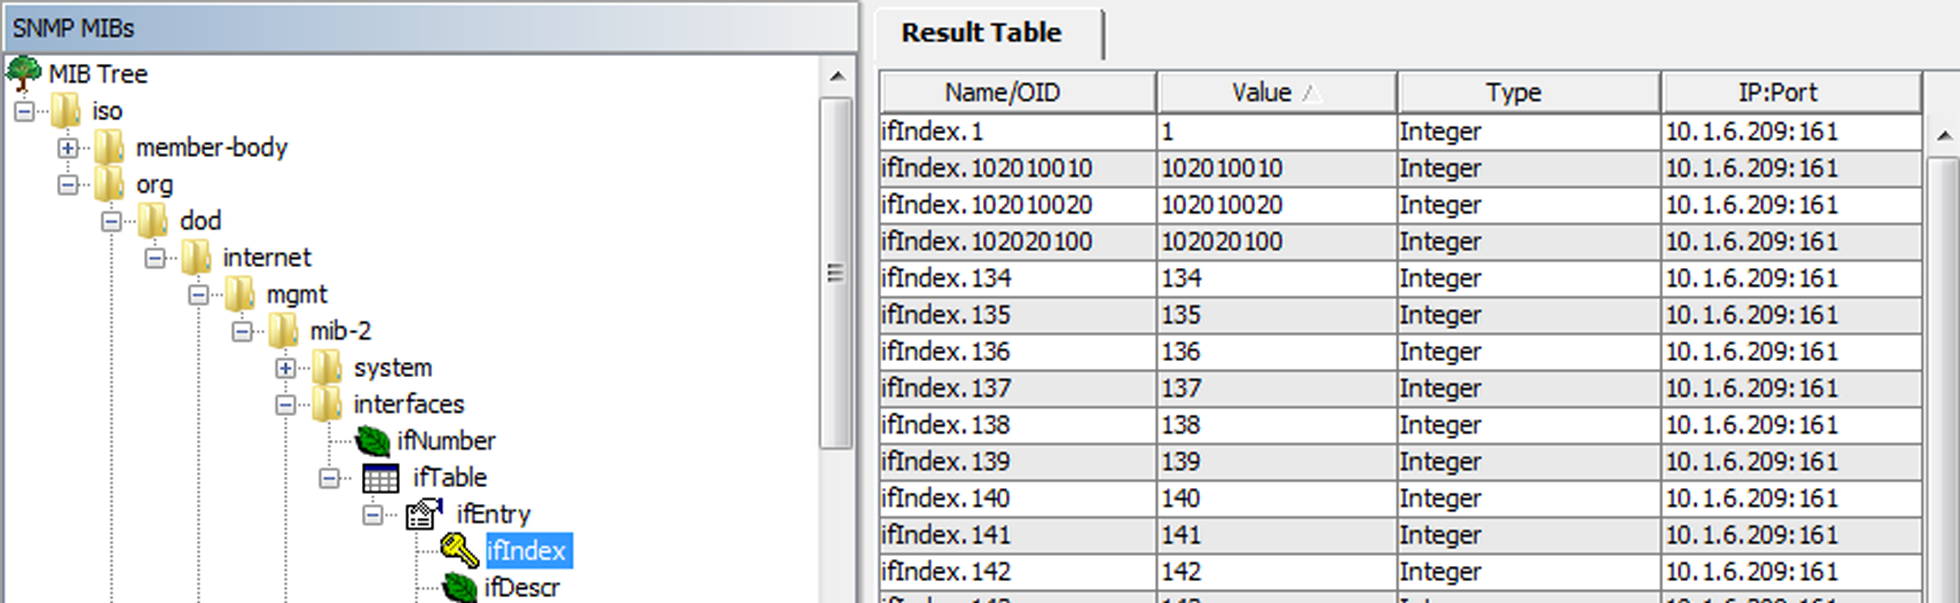Select the mib-2 tree node label
The image size is (1960, 603).
coord(341,330)
